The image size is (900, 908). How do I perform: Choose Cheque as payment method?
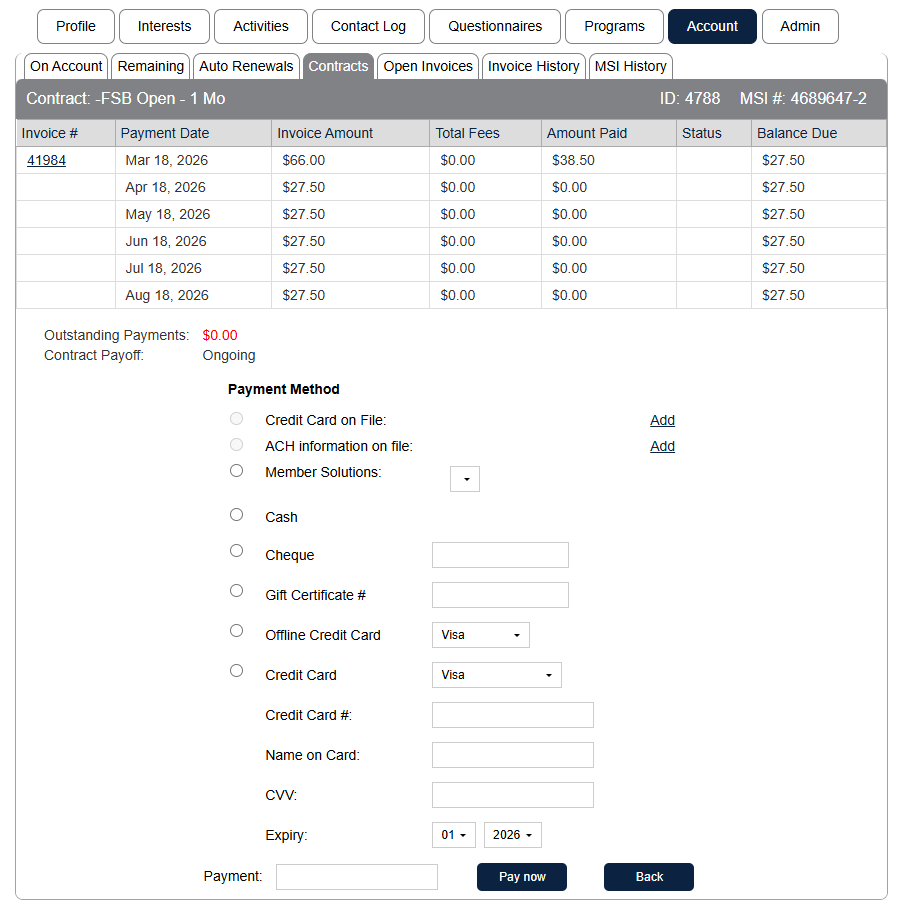point(236,551)
